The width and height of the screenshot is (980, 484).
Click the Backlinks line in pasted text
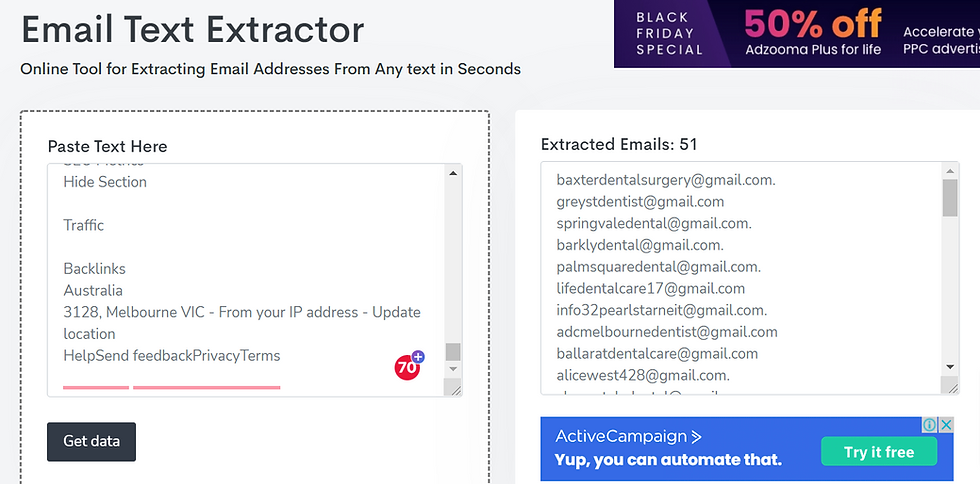[x=94, y=269]
